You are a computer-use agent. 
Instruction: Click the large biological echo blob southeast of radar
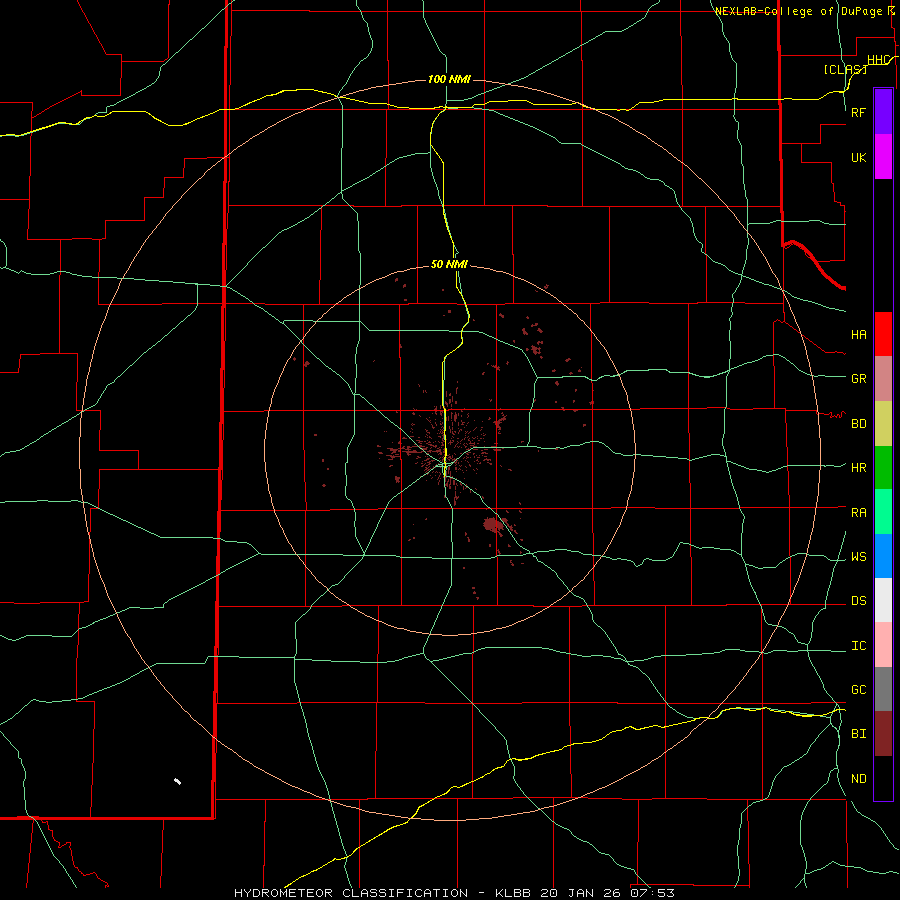click(493, 525)
